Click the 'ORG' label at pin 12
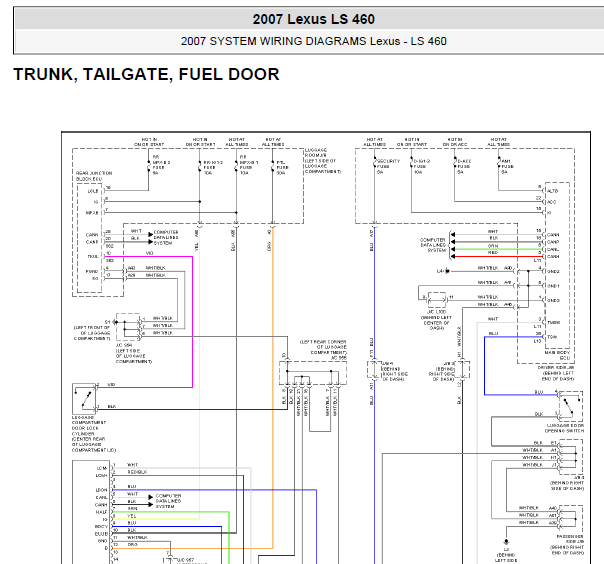 132,545
